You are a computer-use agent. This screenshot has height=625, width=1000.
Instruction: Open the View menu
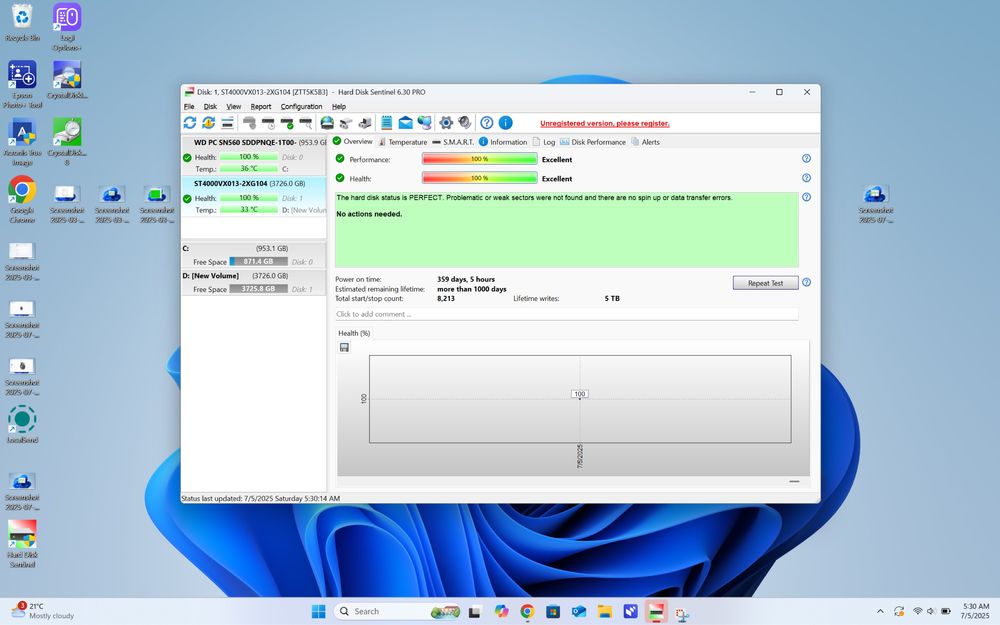pos(234,107)
